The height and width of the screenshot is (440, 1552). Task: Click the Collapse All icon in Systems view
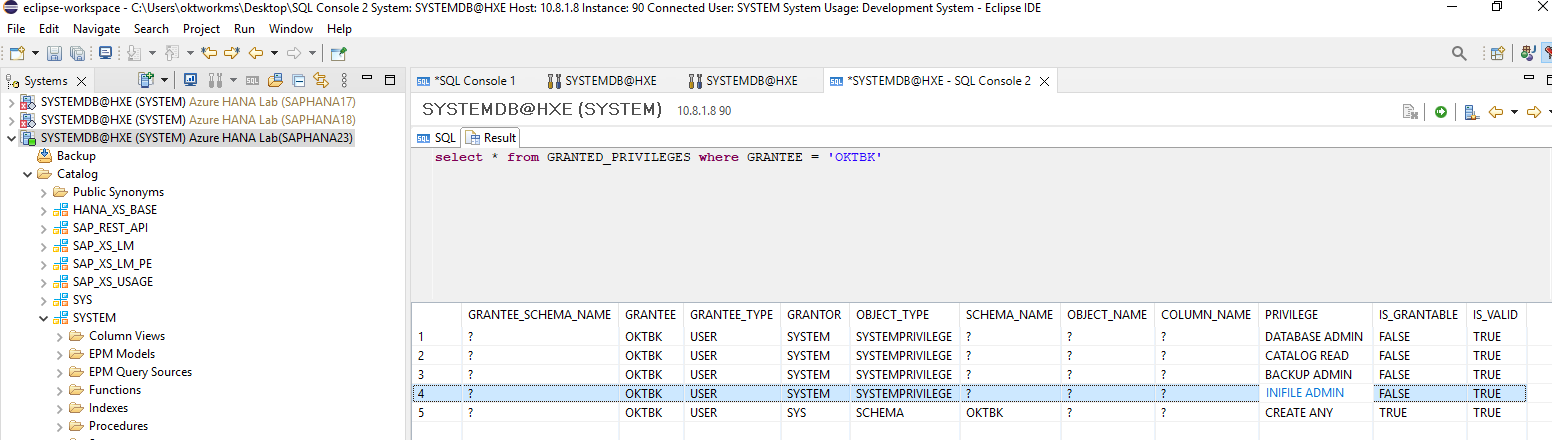[299, 80]
